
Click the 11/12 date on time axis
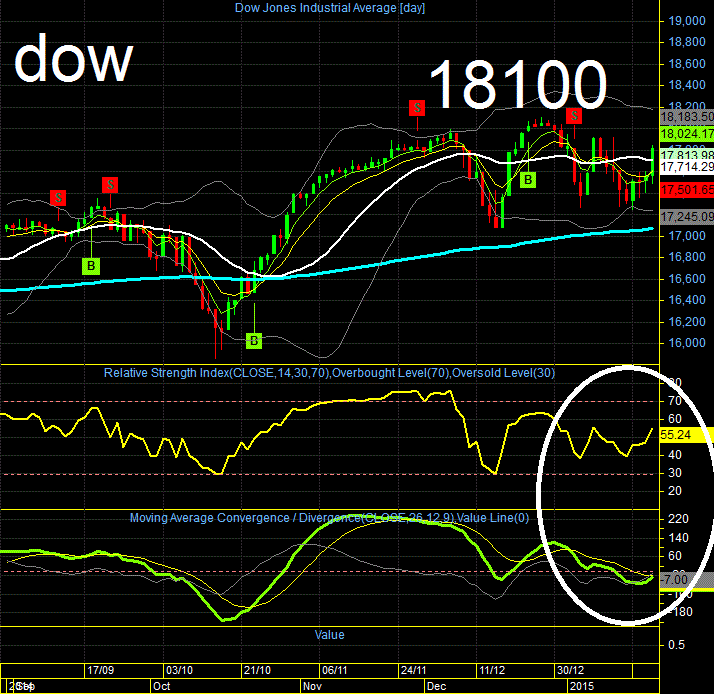[492, 670]
